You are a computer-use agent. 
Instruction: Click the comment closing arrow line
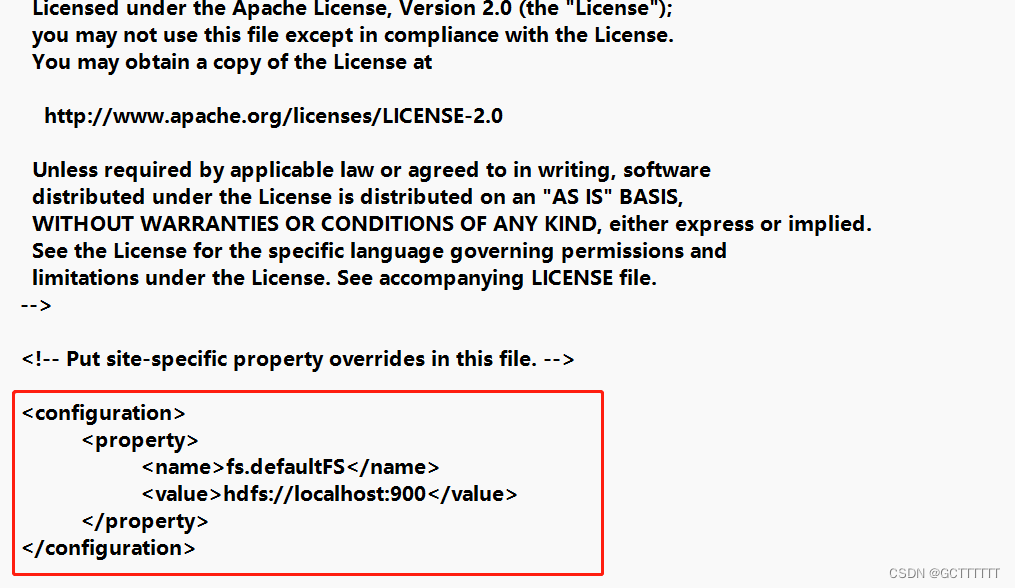pos(36,305)
